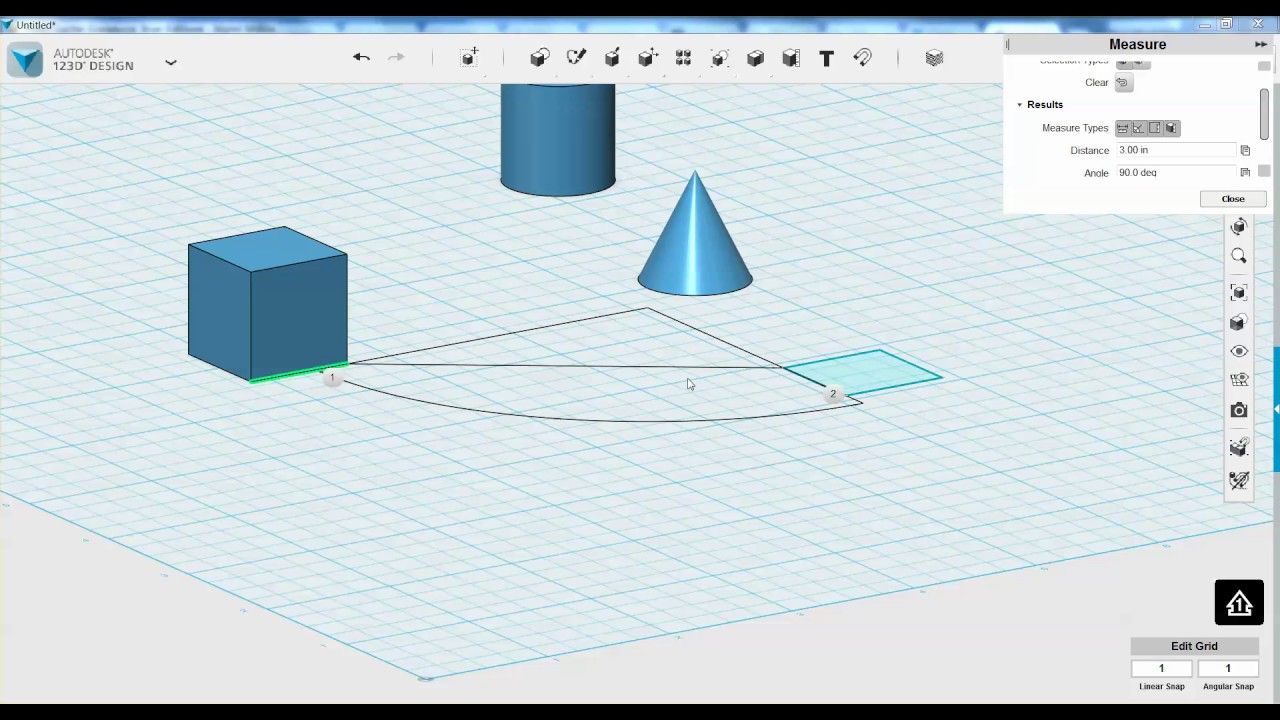Select the Measure tool in toolbar
Screen dimensions: 1280x720
(x=791, y=58)
